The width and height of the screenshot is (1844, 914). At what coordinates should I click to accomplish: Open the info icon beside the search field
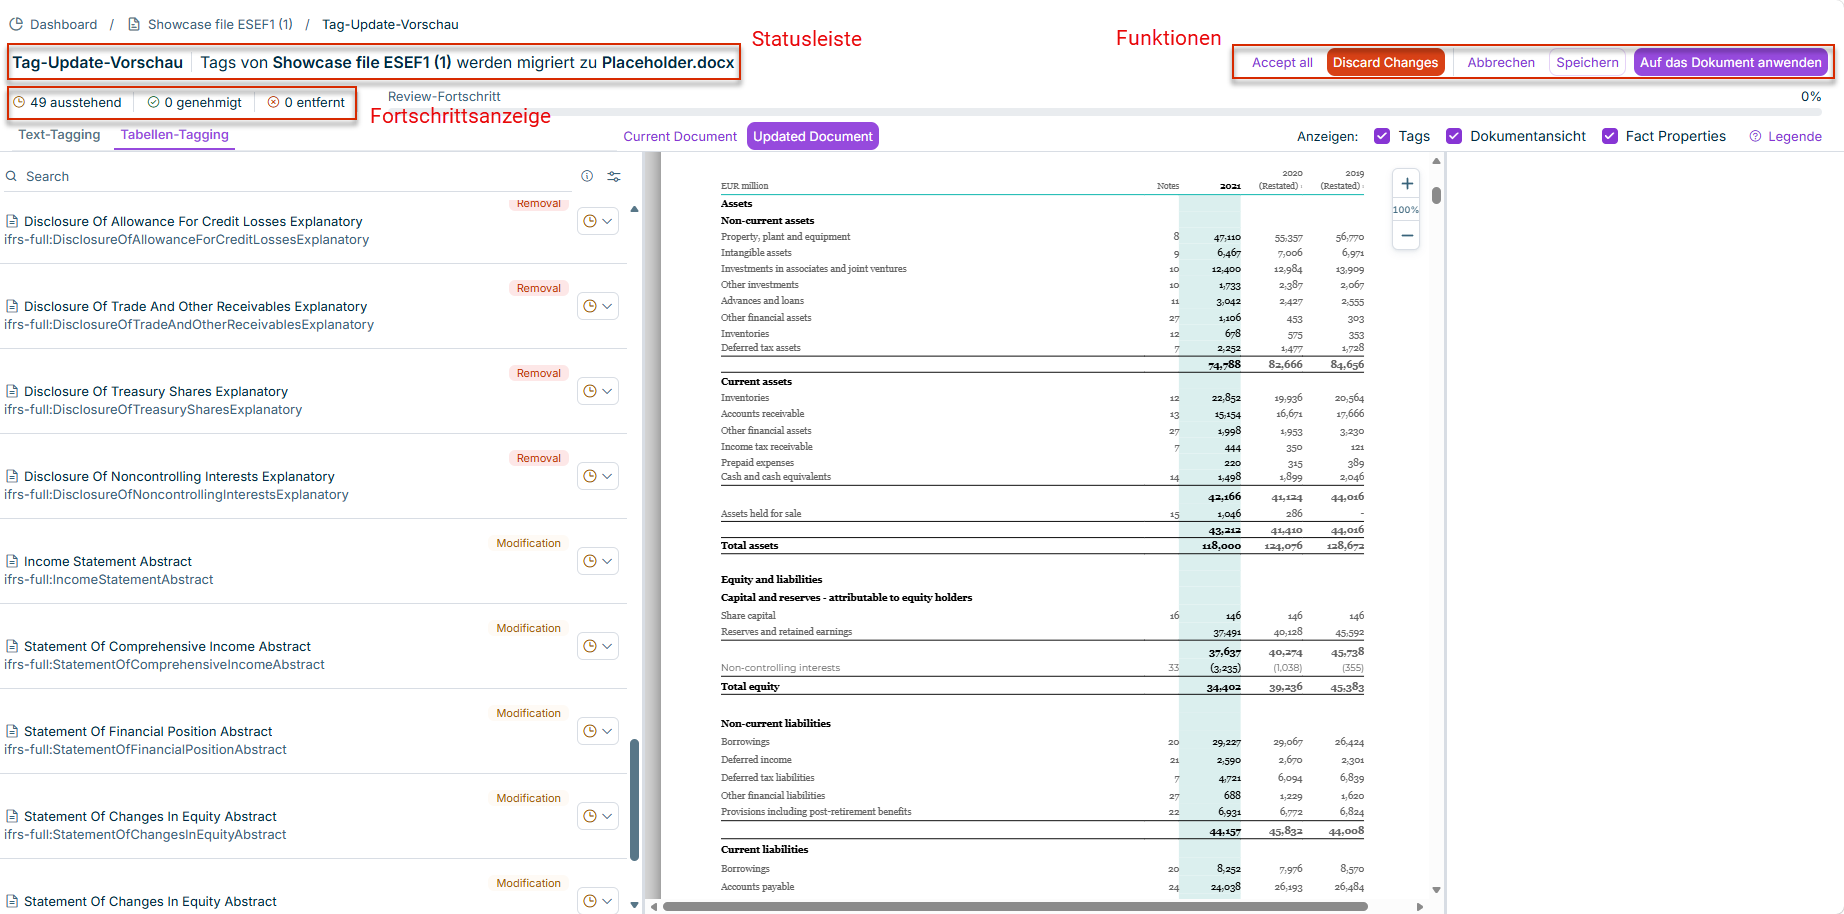click(587, 176)
